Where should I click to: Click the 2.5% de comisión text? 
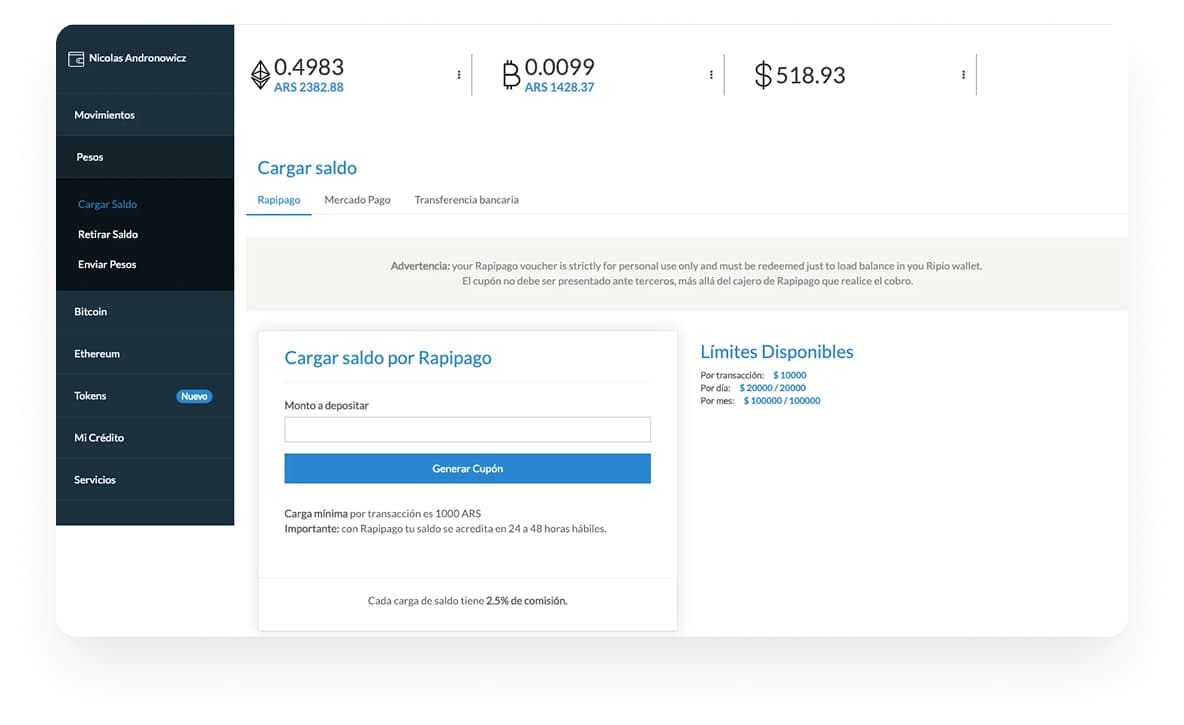pos(527,601)
